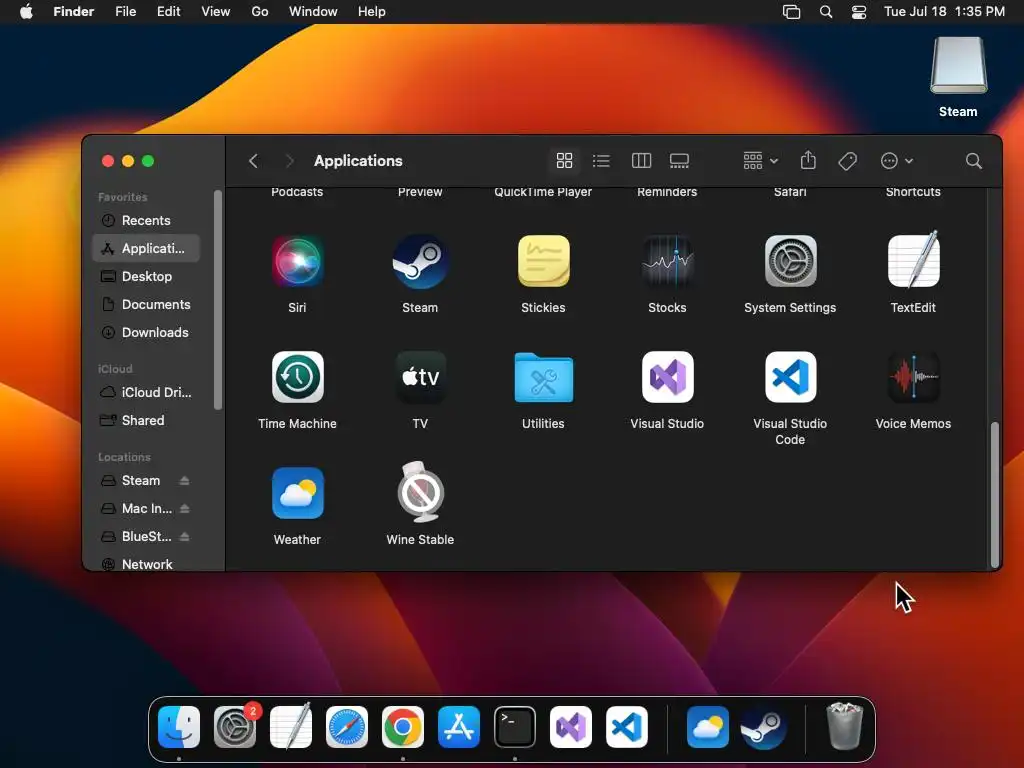Switch to column view
Screen dimensions: 1024x768
pos(641,161)
